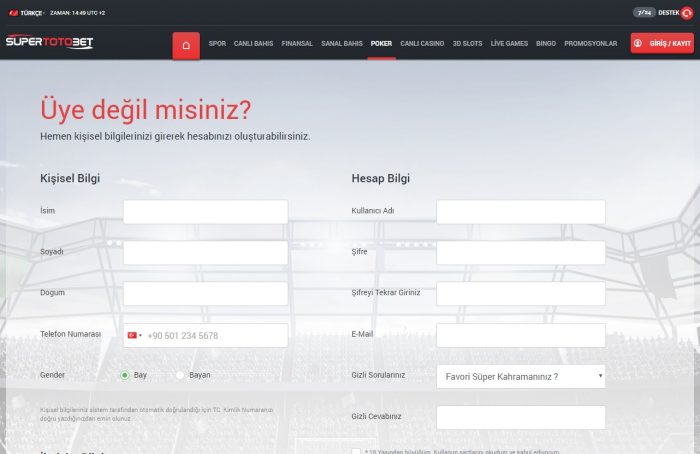This screenshot has width=700, height=454.
Task: Open the Poker tab
Action: (x=381, y=44)
